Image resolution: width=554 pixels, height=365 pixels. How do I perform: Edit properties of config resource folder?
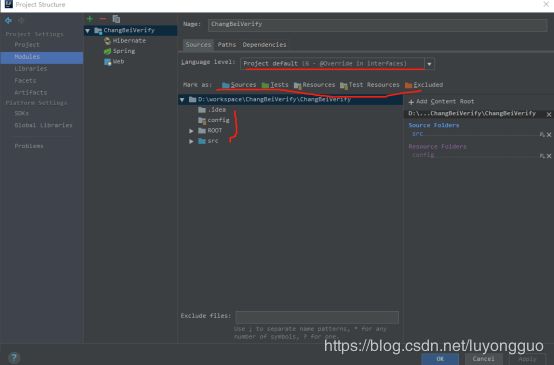pos(542,156)
